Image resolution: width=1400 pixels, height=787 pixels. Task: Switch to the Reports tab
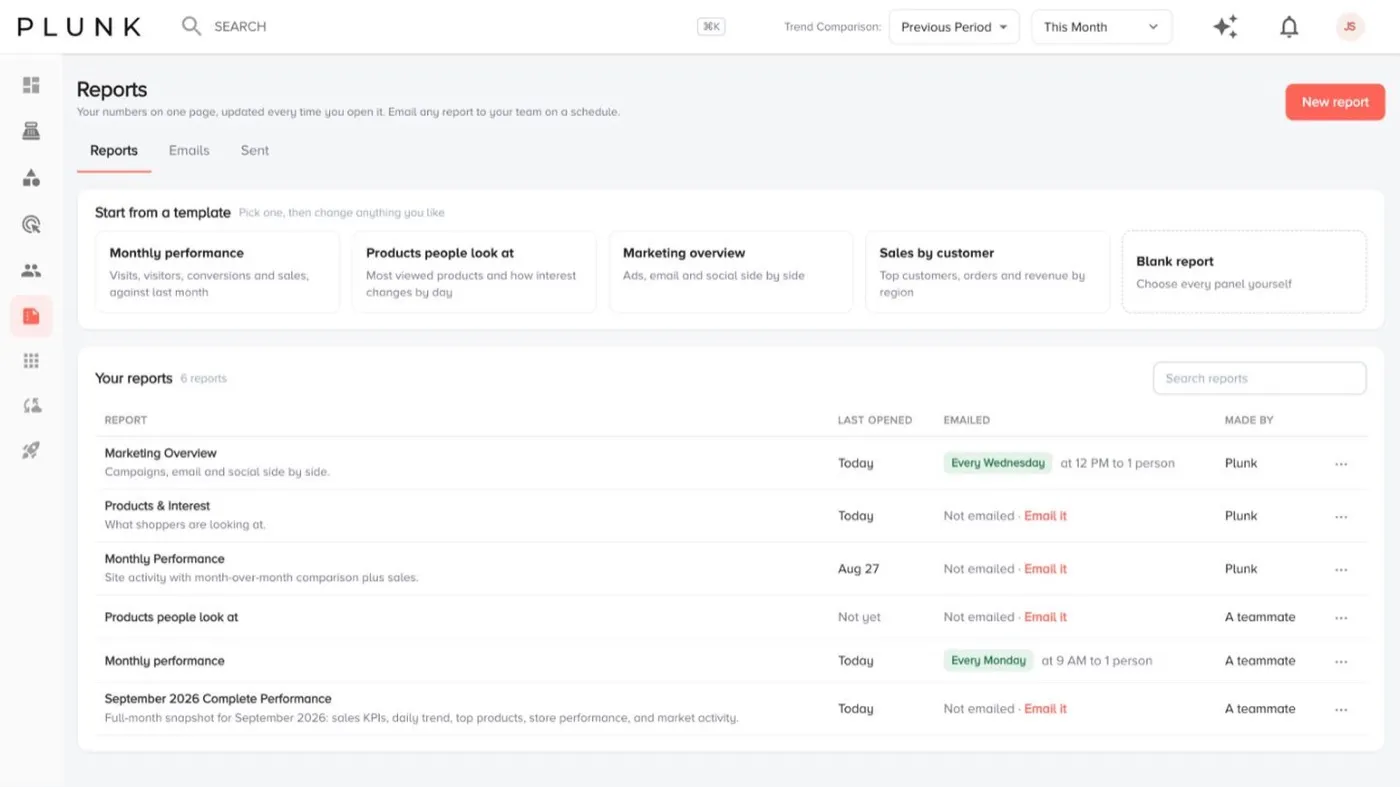[114, 150]
